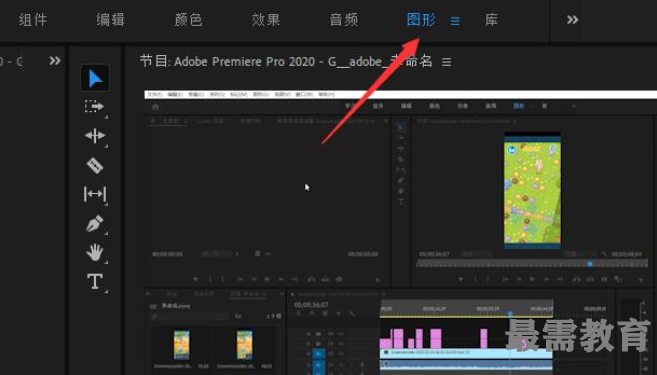Select the Track Select Forward tool

pyautogui.click(x=95, y=107)
